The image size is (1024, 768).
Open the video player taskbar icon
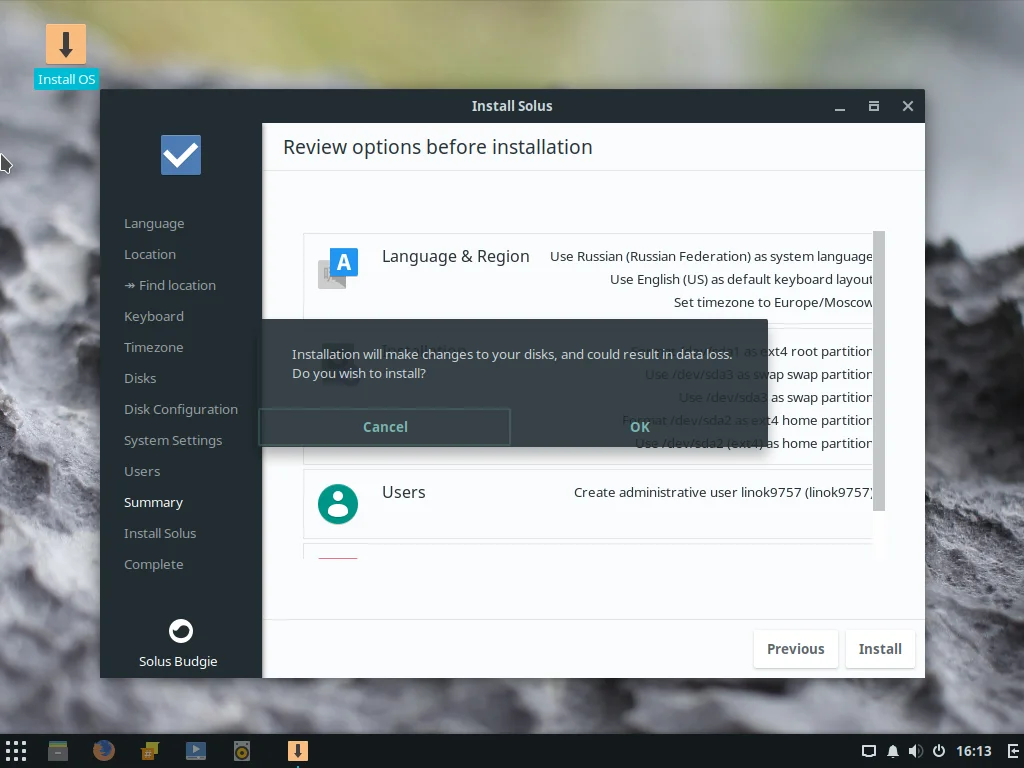196,751
